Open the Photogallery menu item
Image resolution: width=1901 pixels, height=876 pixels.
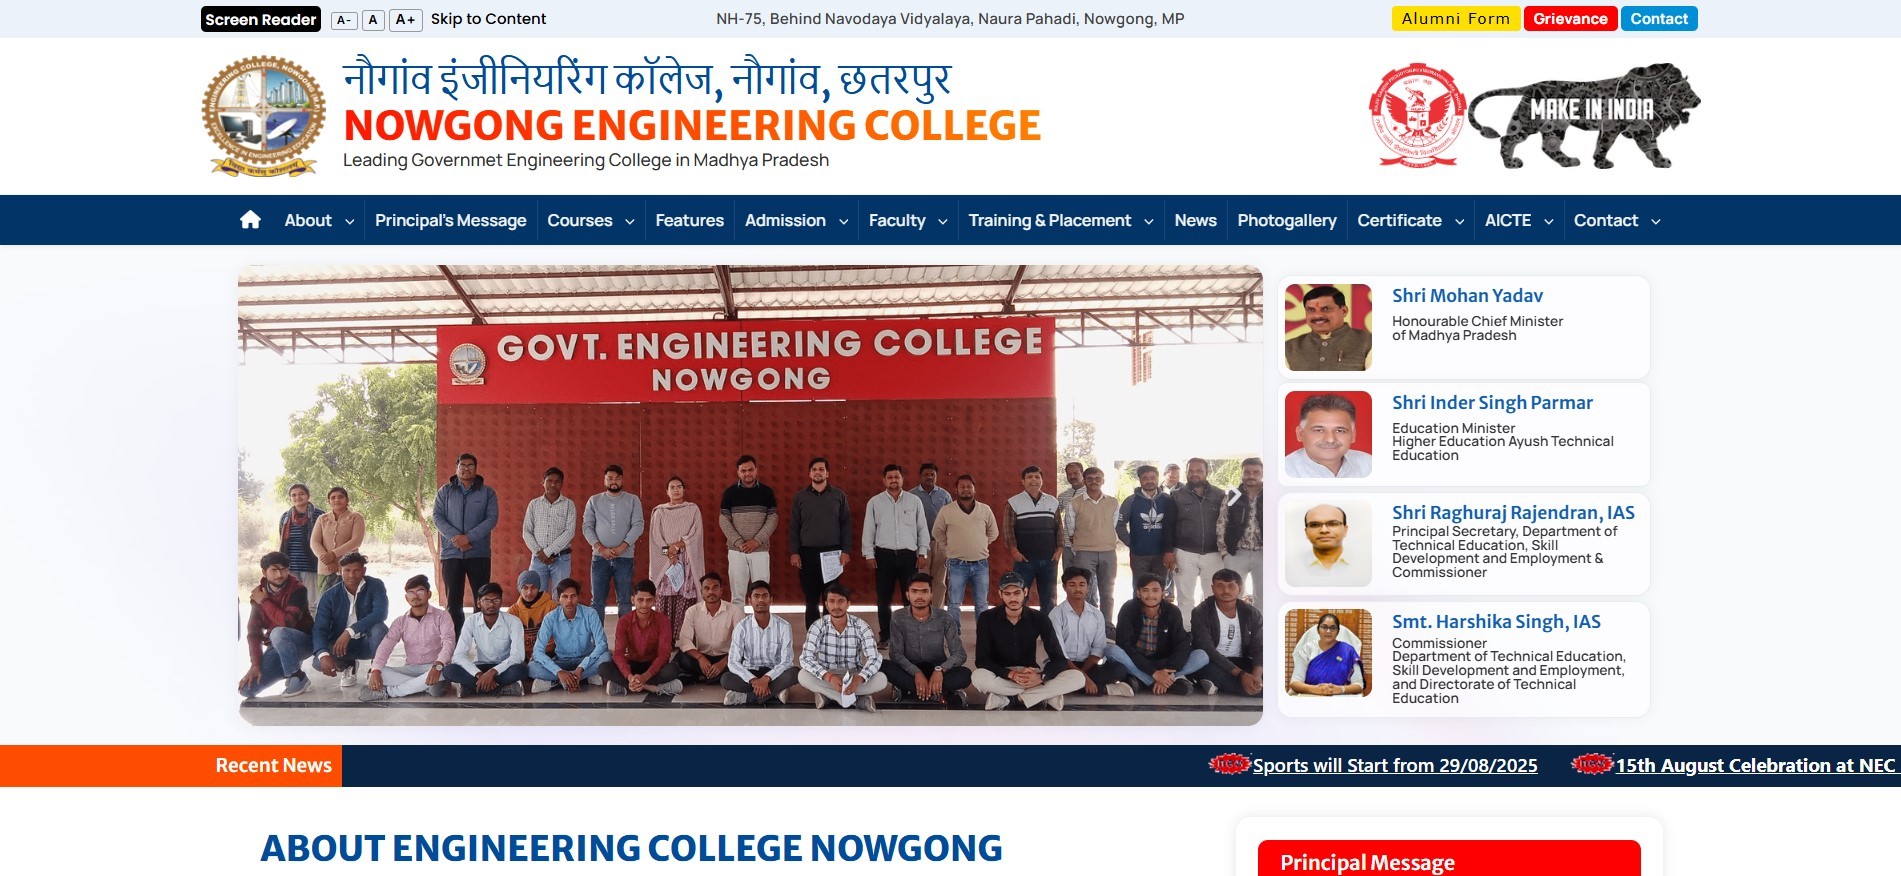[1286, 220]
